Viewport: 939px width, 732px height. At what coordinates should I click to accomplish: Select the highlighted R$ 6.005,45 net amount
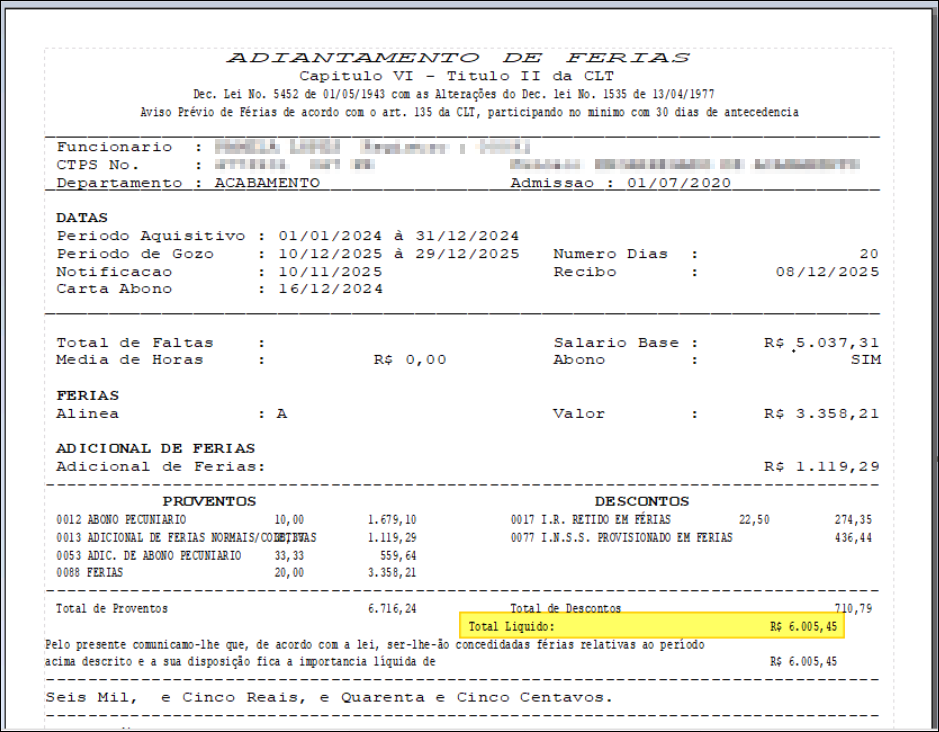point(803,627)
